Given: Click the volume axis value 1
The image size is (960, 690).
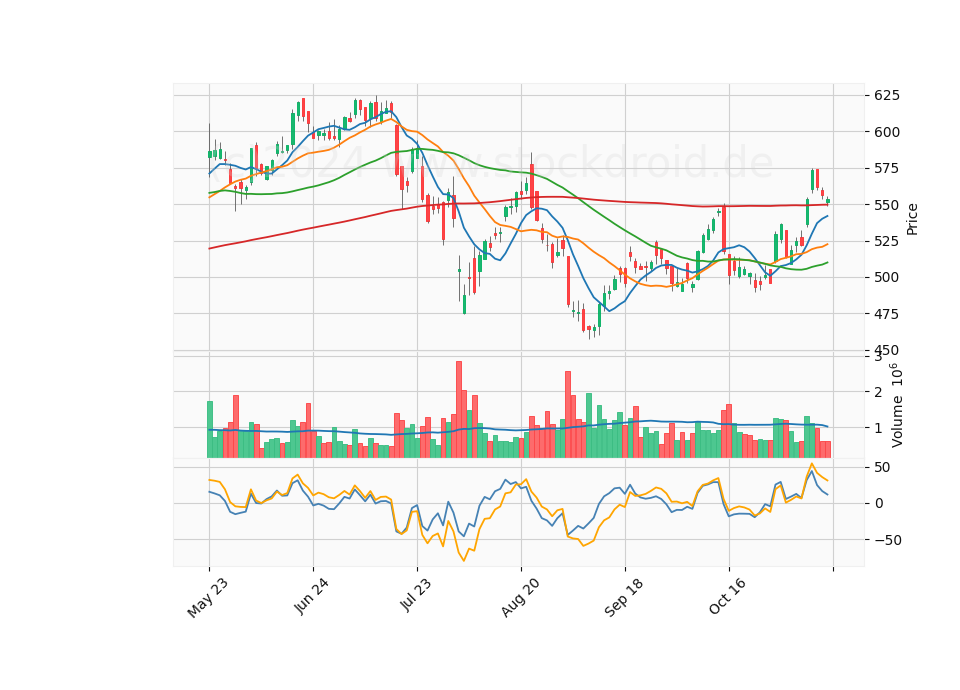Looking at the screenshot, I should pos(878,429).
